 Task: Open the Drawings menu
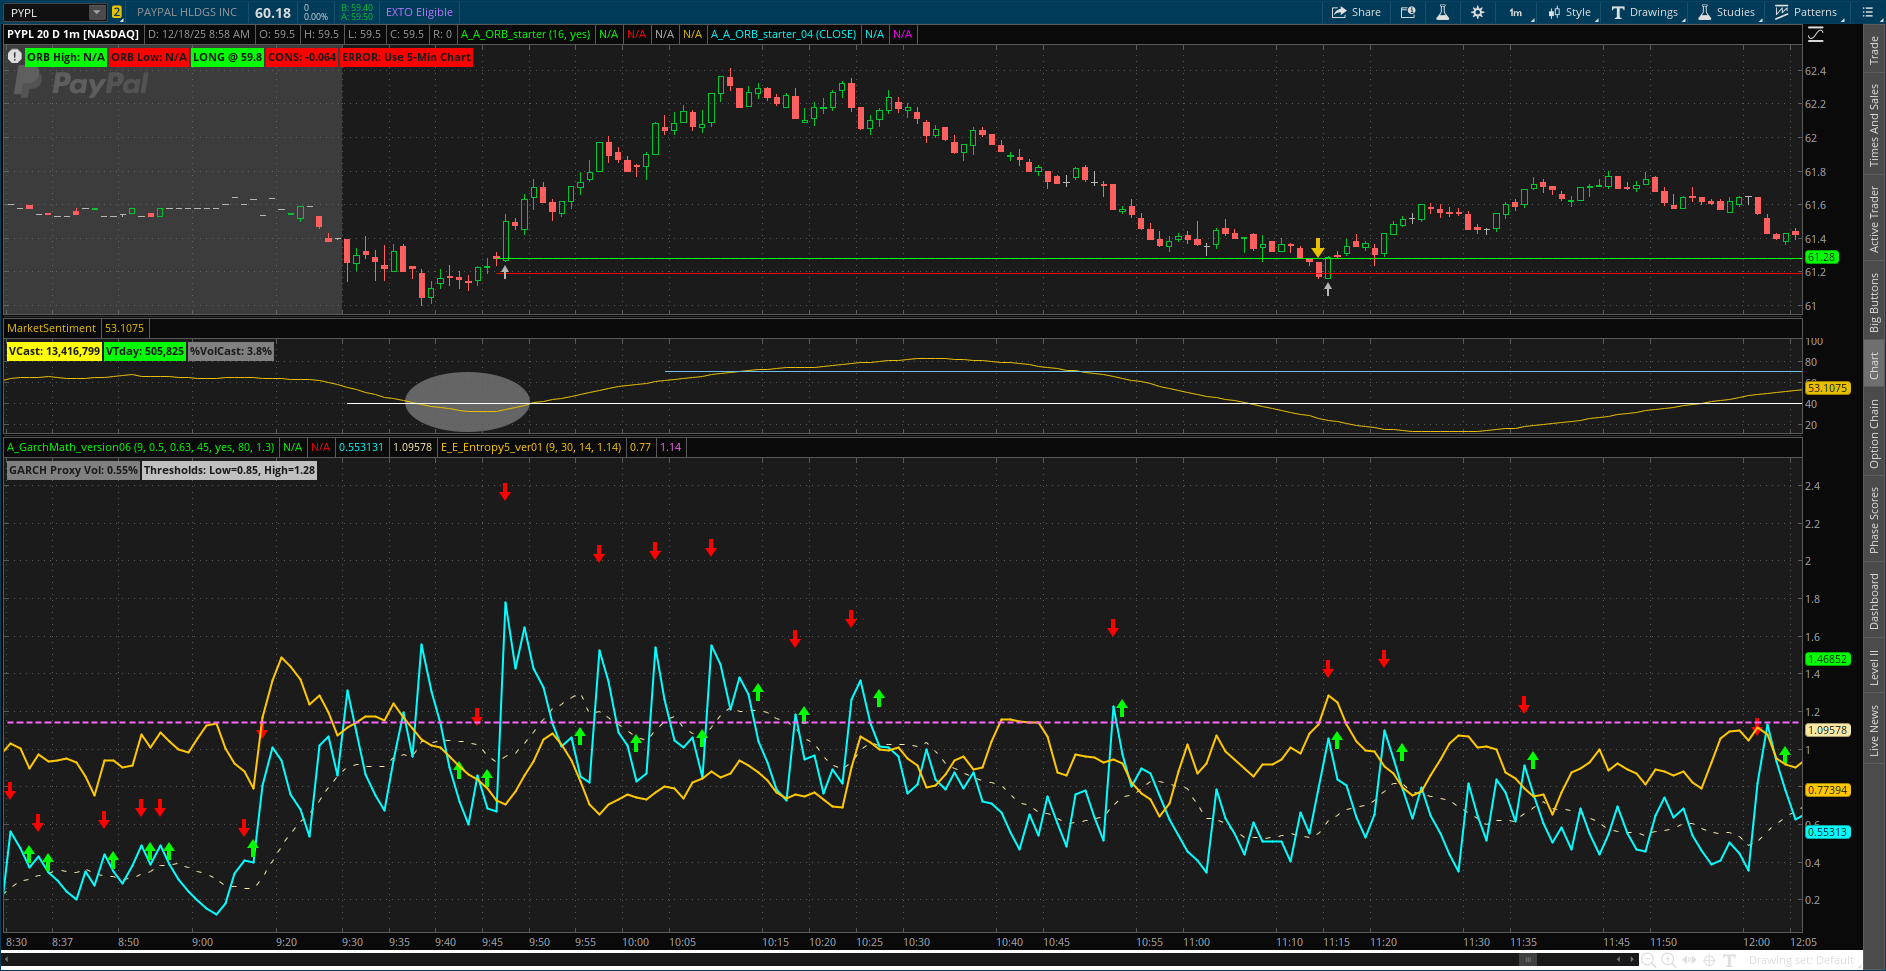click(x=1645, y=12)
